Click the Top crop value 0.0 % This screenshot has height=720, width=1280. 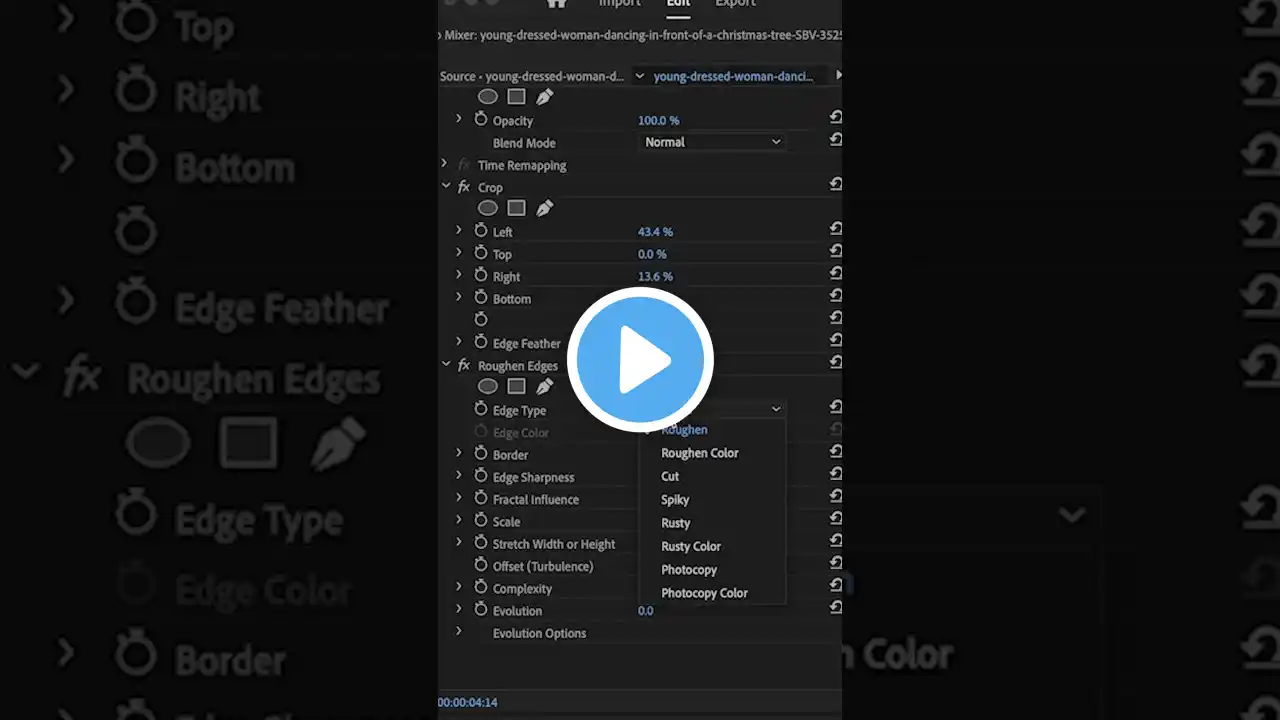pos(652,254)
